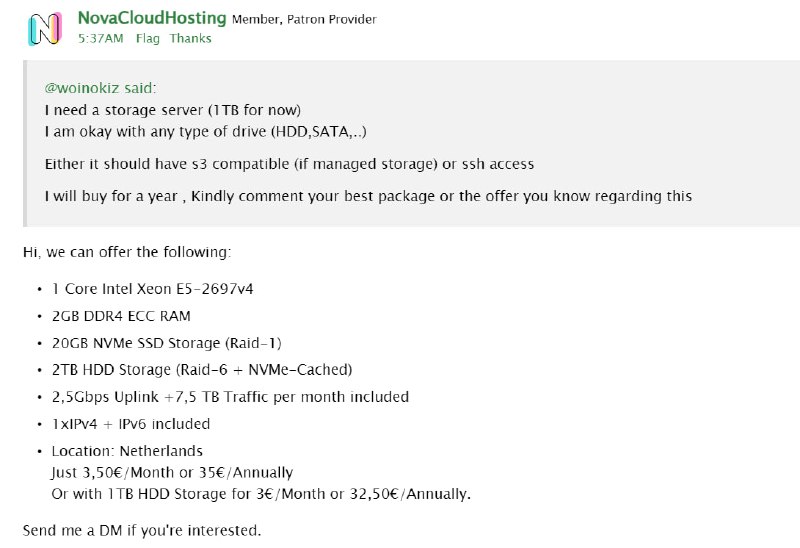The image size is (800, 548).
Task: Select the 2GB DDR4 ECC RAM bullet item
Action: point(121,316)
